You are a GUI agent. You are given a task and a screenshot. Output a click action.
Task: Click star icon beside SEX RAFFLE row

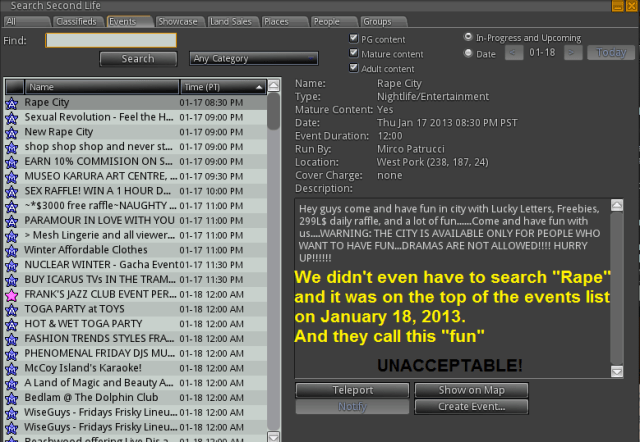[11, 191]
